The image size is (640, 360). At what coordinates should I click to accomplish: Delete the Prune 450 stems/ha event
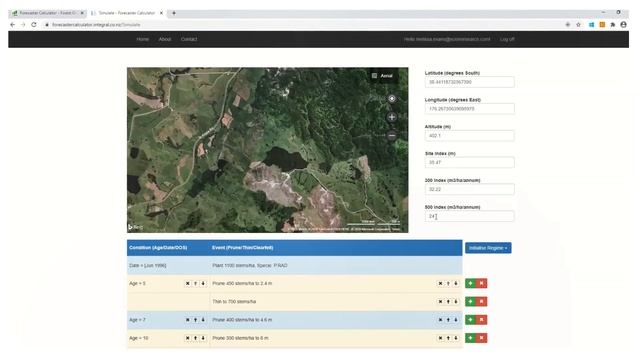[x=440, y=283]
